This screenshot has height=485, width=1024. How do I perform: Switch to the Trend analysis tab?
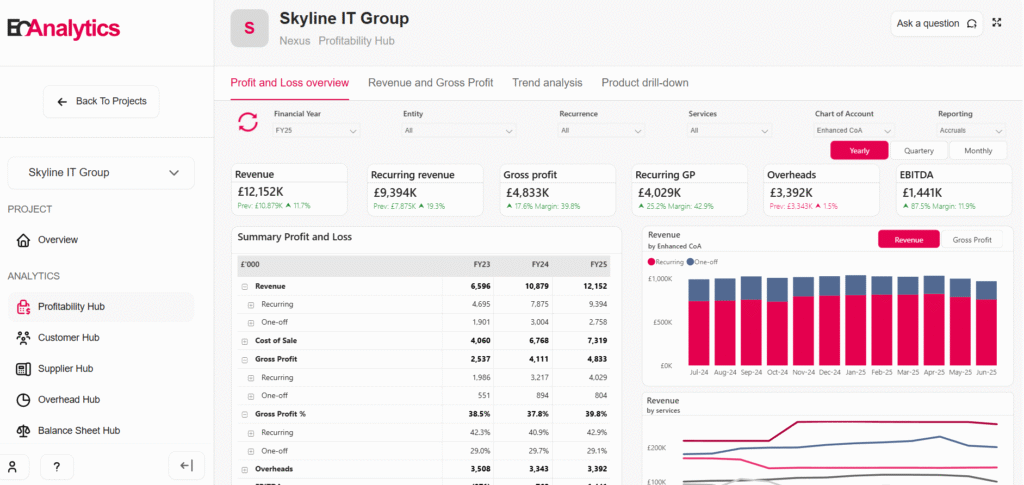point(547,83)
